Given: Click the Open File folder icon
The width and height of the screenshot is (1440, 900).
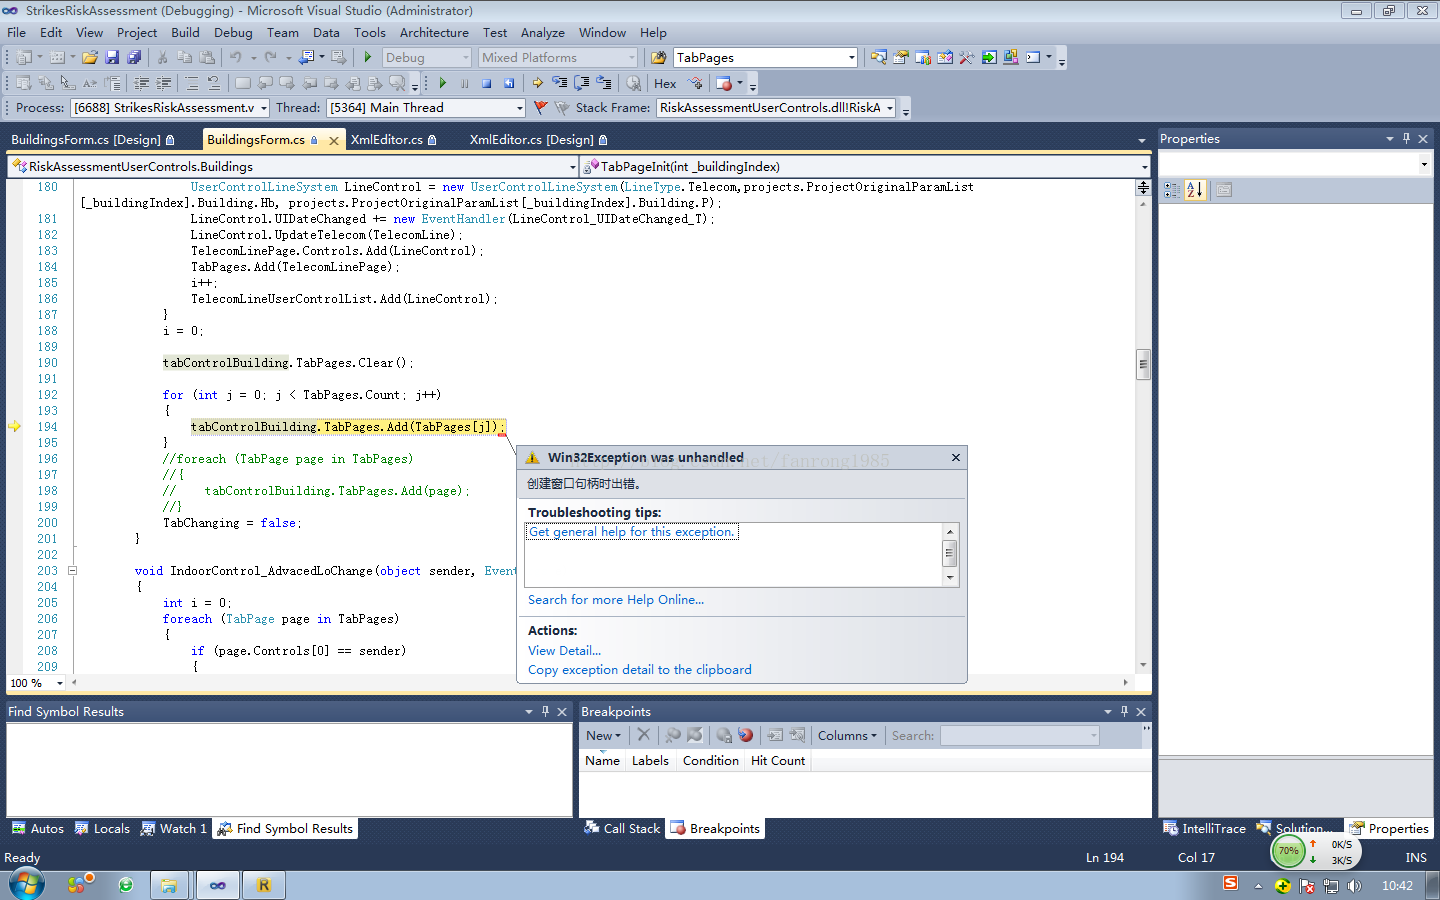Looking at the screenshot, I should pos(90,58).
